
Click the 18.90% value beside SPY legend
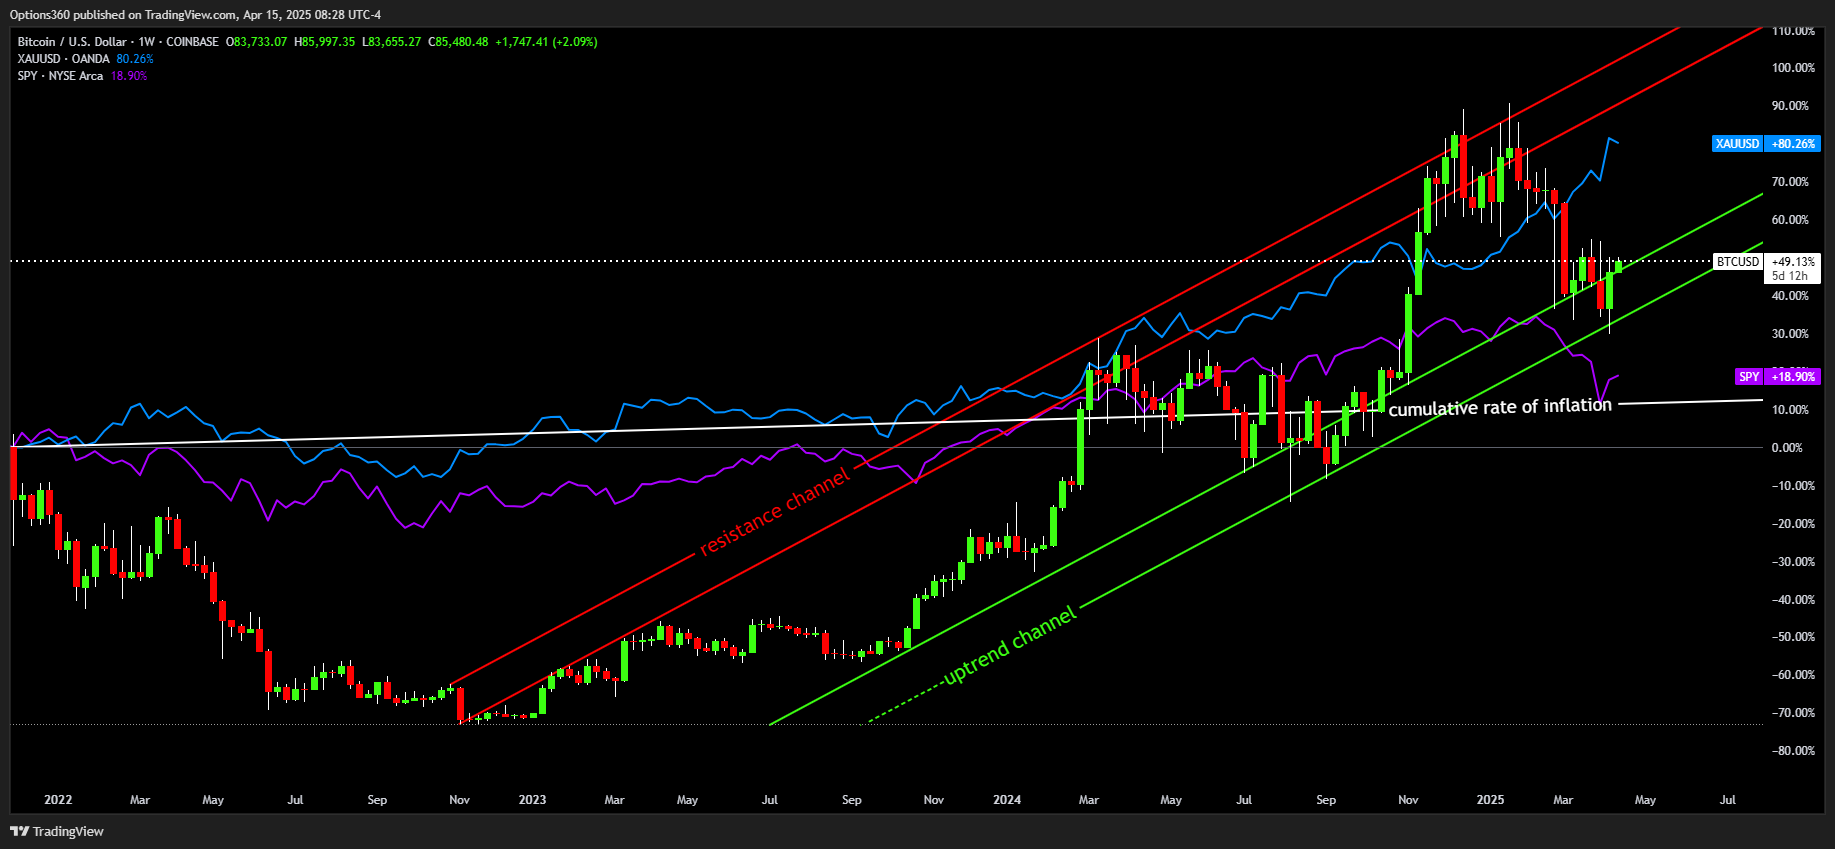coord(129,76)
